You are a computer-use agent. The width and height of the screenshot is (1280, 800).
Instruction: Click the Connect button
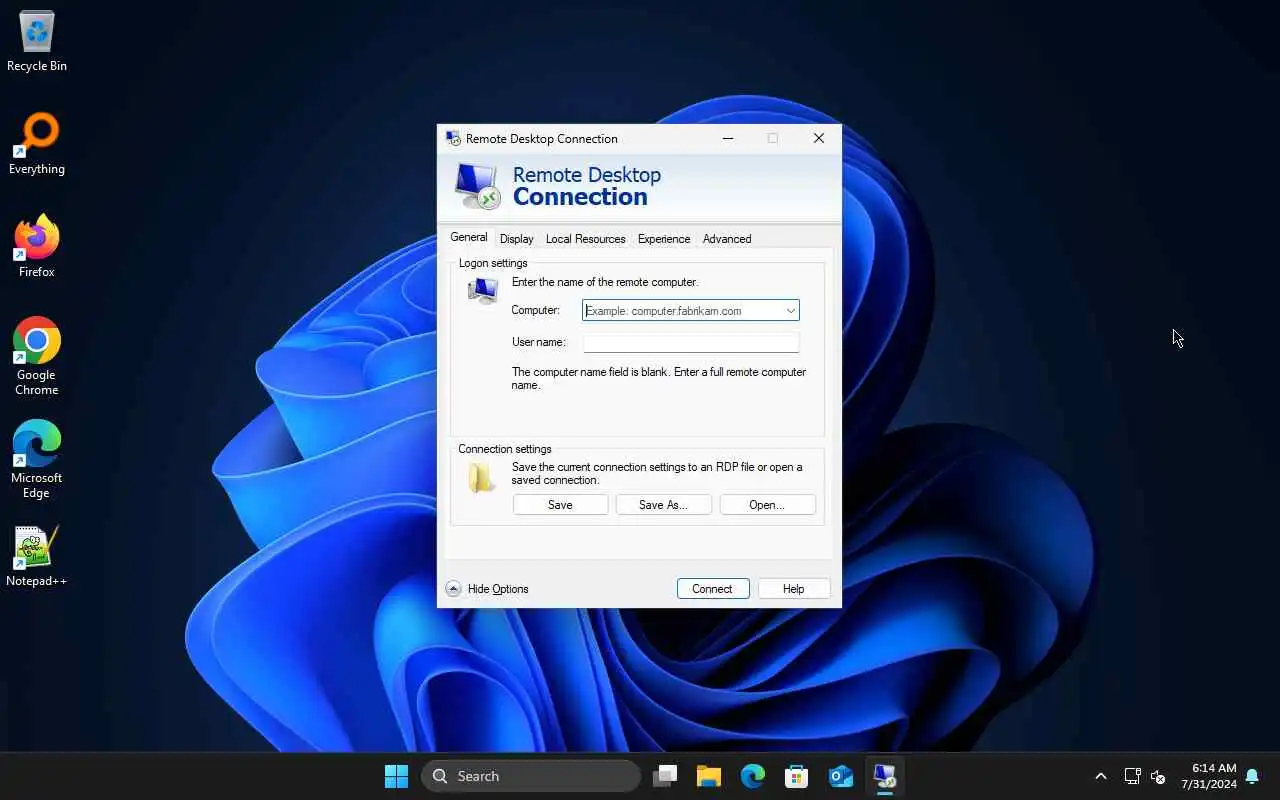click(x=712, y=589)
